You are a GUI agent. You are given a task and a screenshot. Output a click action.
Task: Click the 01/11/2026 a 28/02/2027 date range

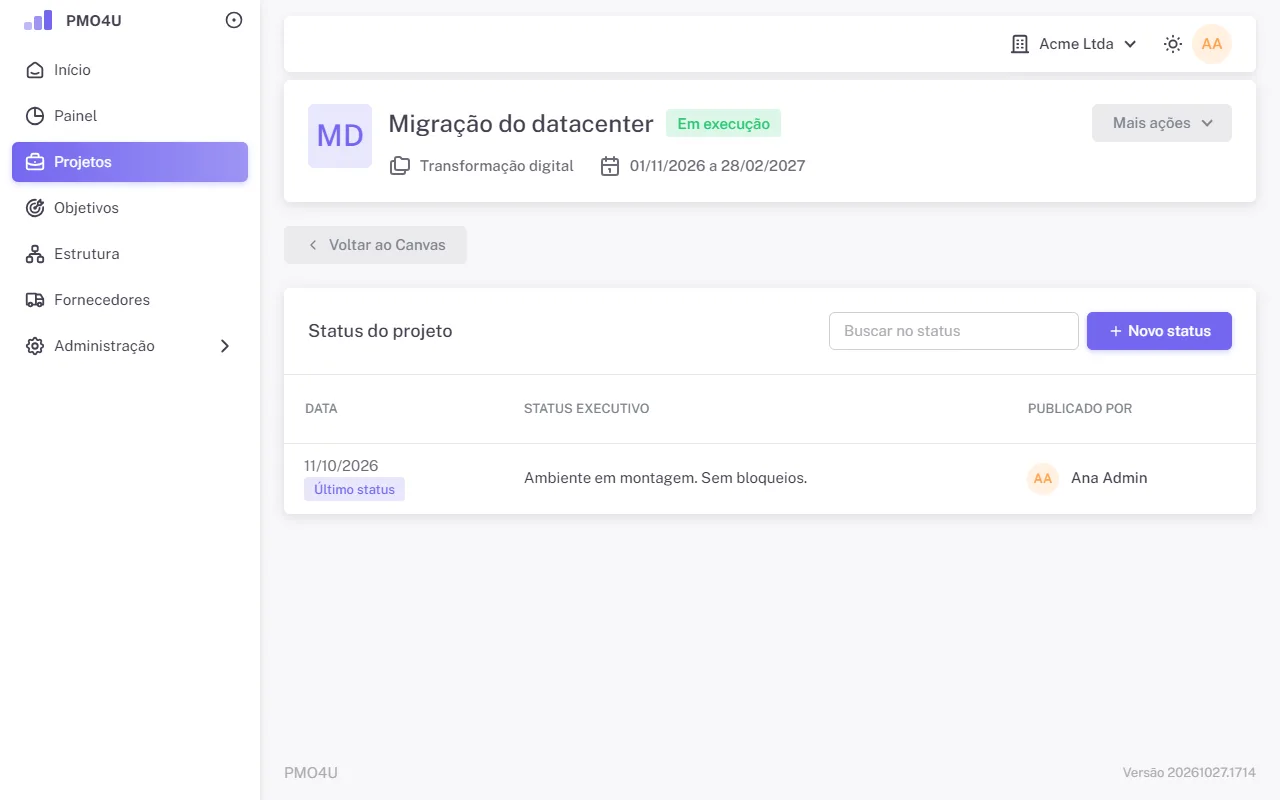point(717,166)
